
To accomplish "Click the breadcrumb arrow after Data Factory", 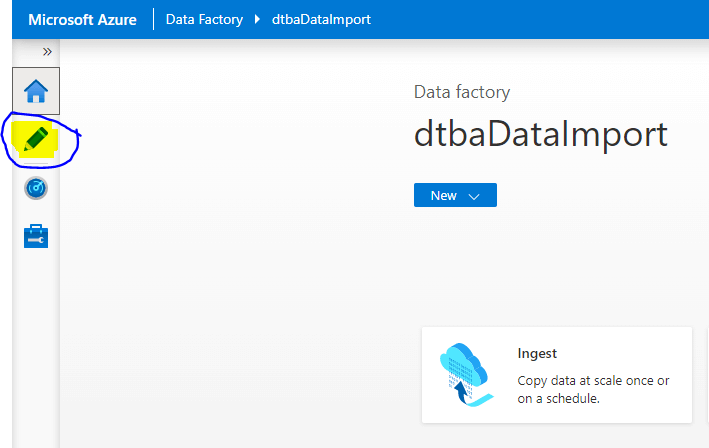I will coord(258,19).
